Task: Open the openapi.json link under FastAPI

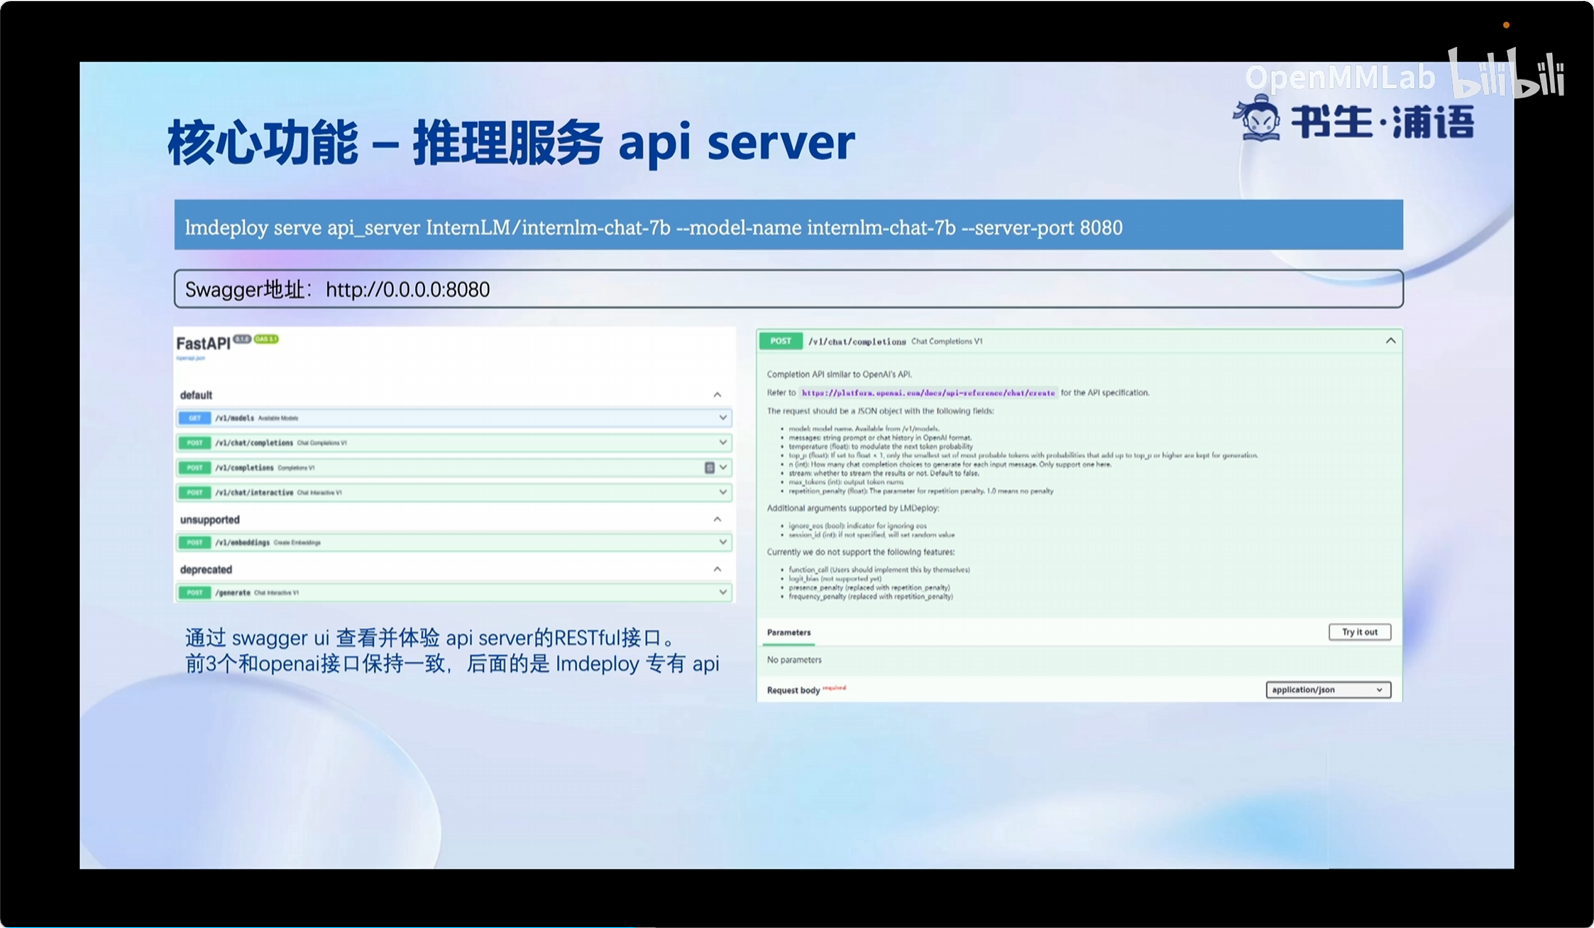Action: [190, 357]
